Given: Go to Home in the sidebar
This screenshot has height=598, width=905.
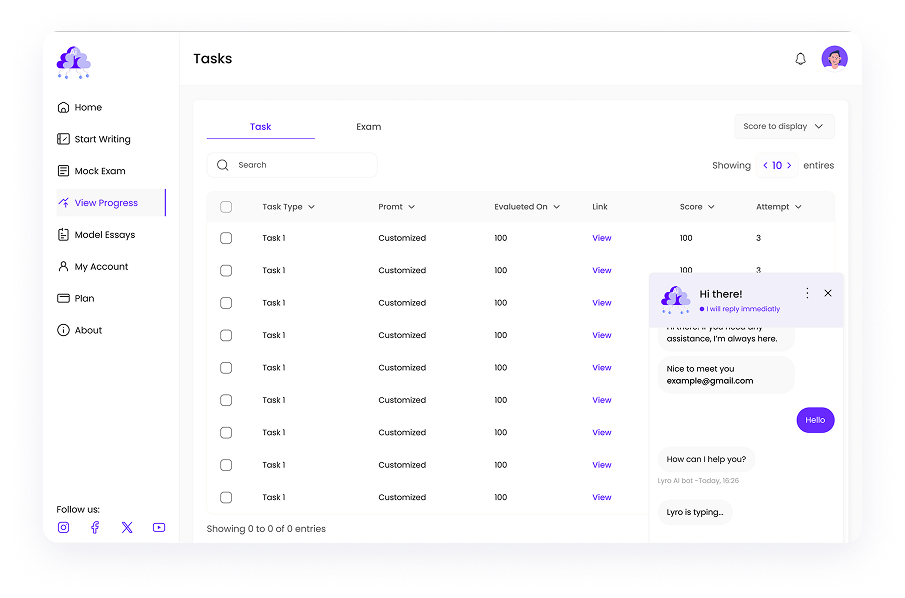Looking at the screenshot, I should [80, 107].
